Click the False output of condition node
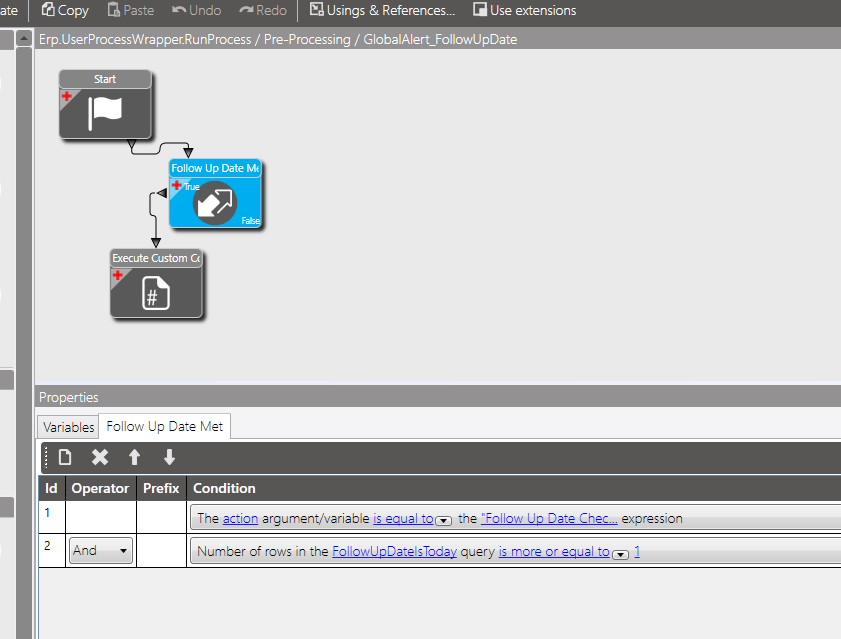 point(250,221)
